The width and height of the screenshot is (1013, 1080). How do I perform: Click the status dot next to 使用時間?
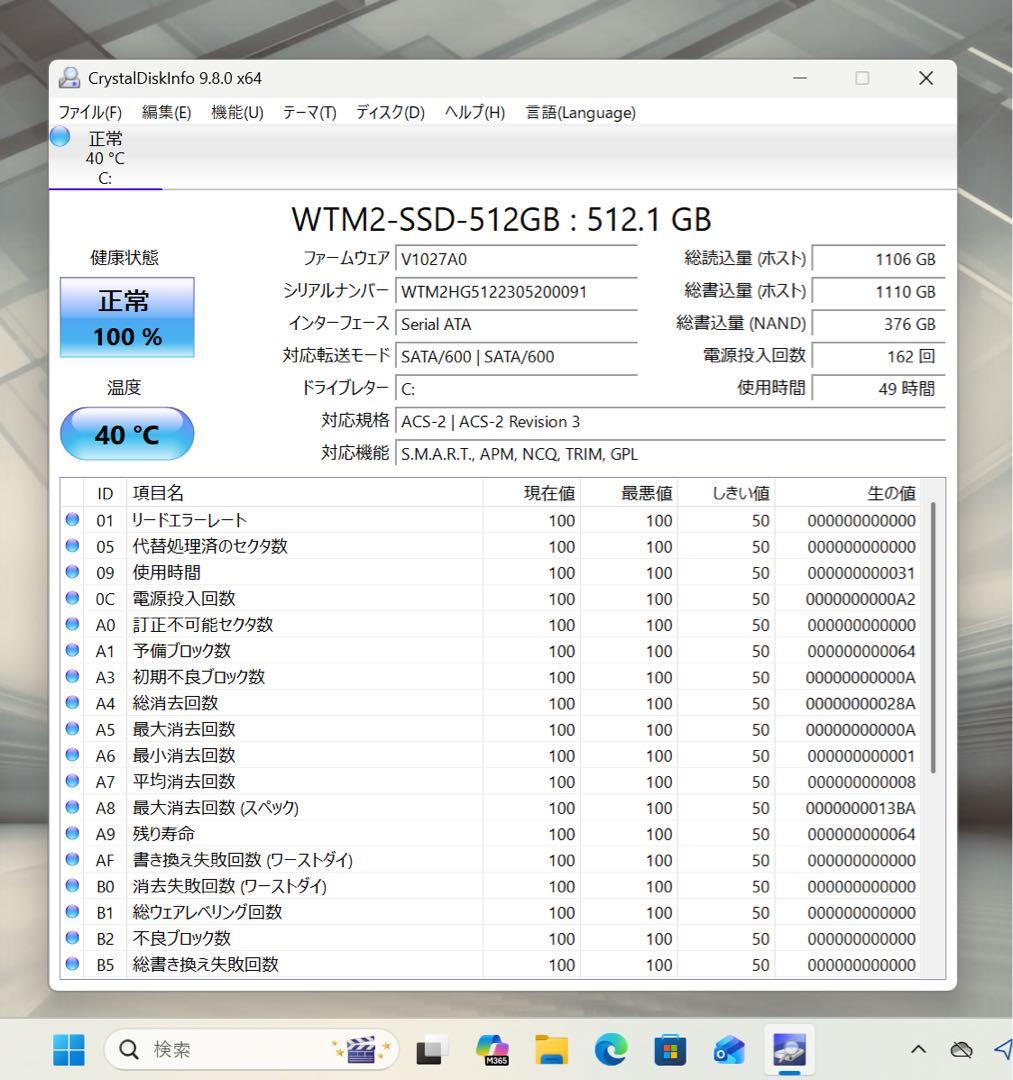pos(72,571)
